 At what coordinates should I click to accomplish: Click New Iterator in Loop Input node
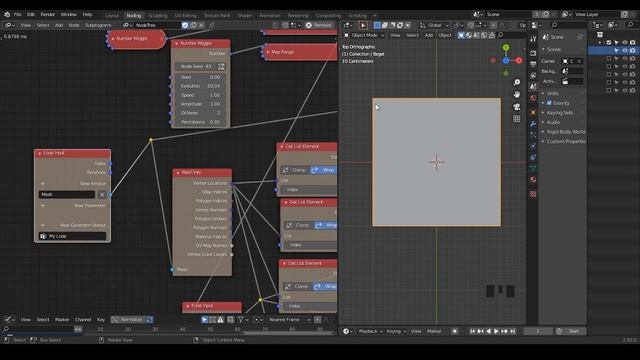pyautogui.click(x=73, y=184)
